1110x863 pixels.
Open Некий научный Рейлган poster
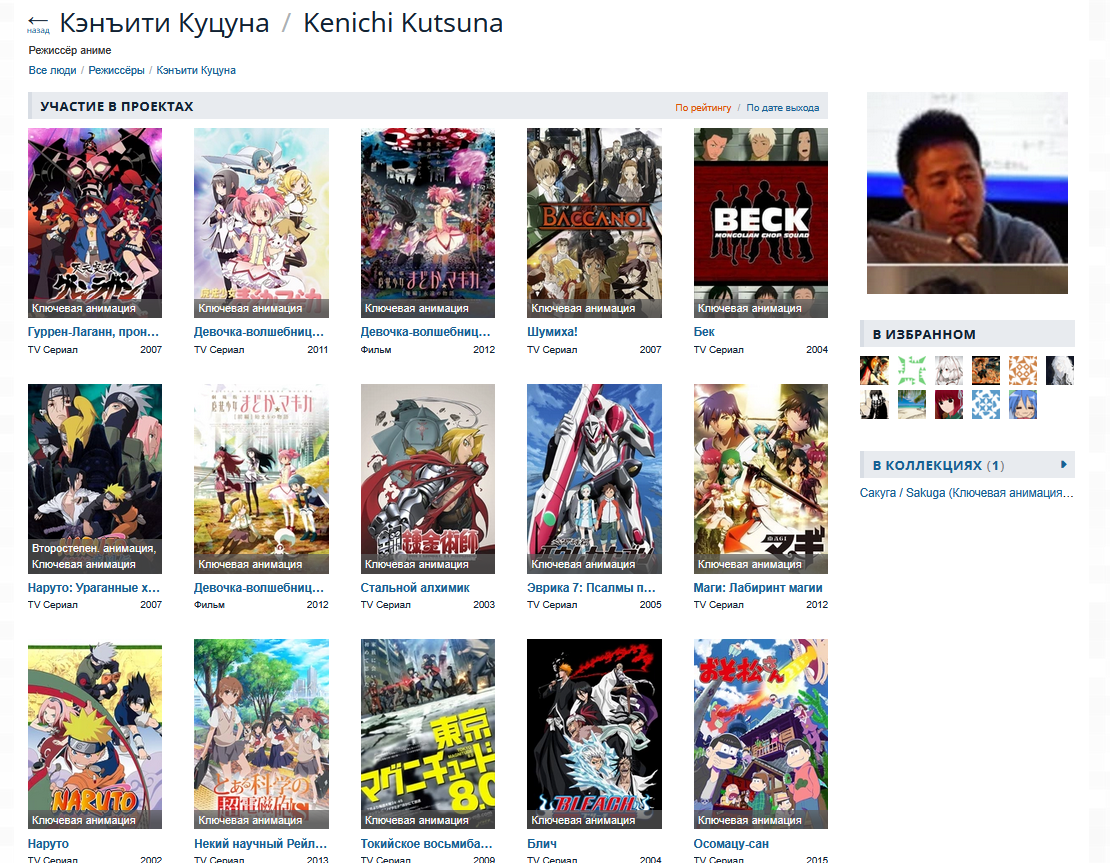click(261, 734)
